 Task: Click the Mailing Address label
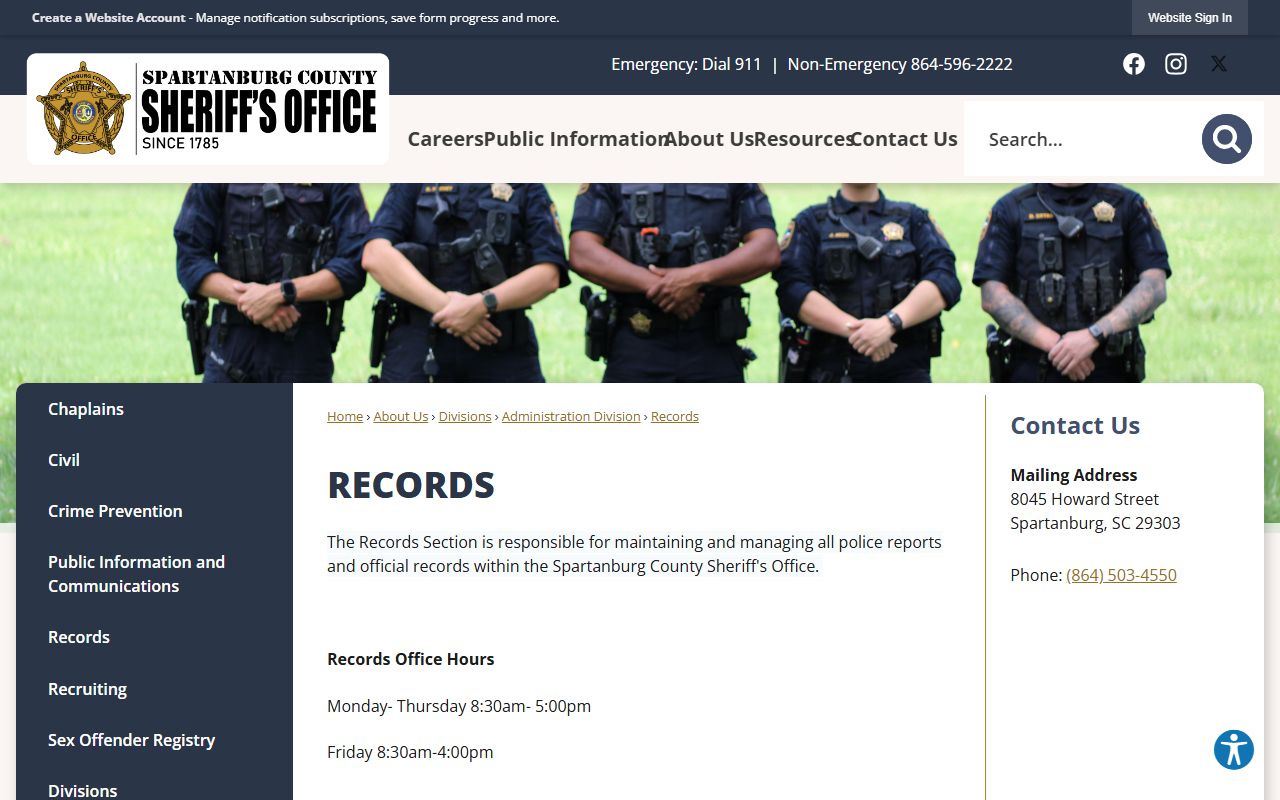[1074, 475]
